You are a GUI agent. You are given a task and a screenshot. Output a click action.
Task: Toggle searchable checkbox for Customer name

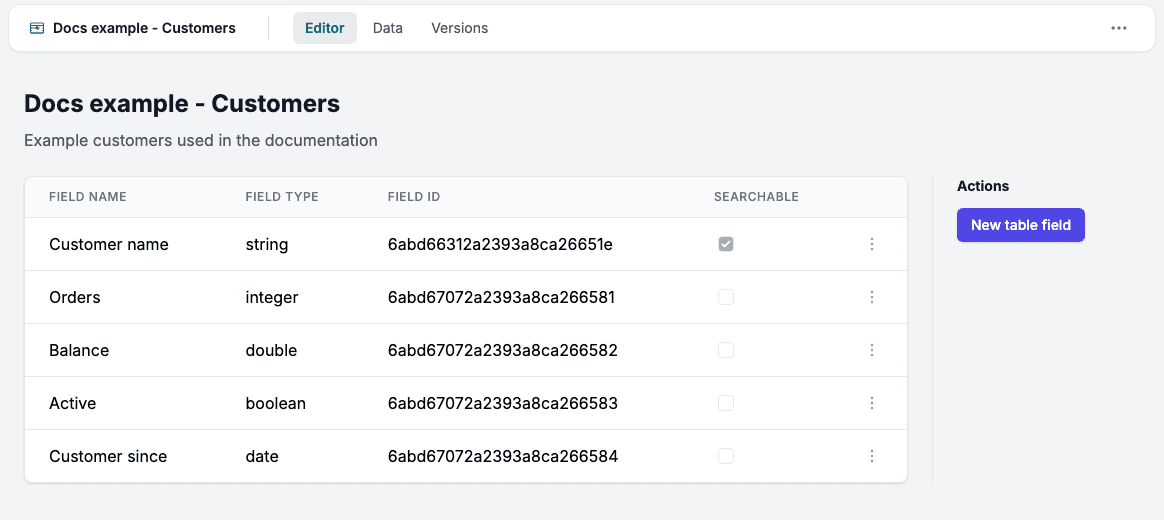(x=726, y=244)
